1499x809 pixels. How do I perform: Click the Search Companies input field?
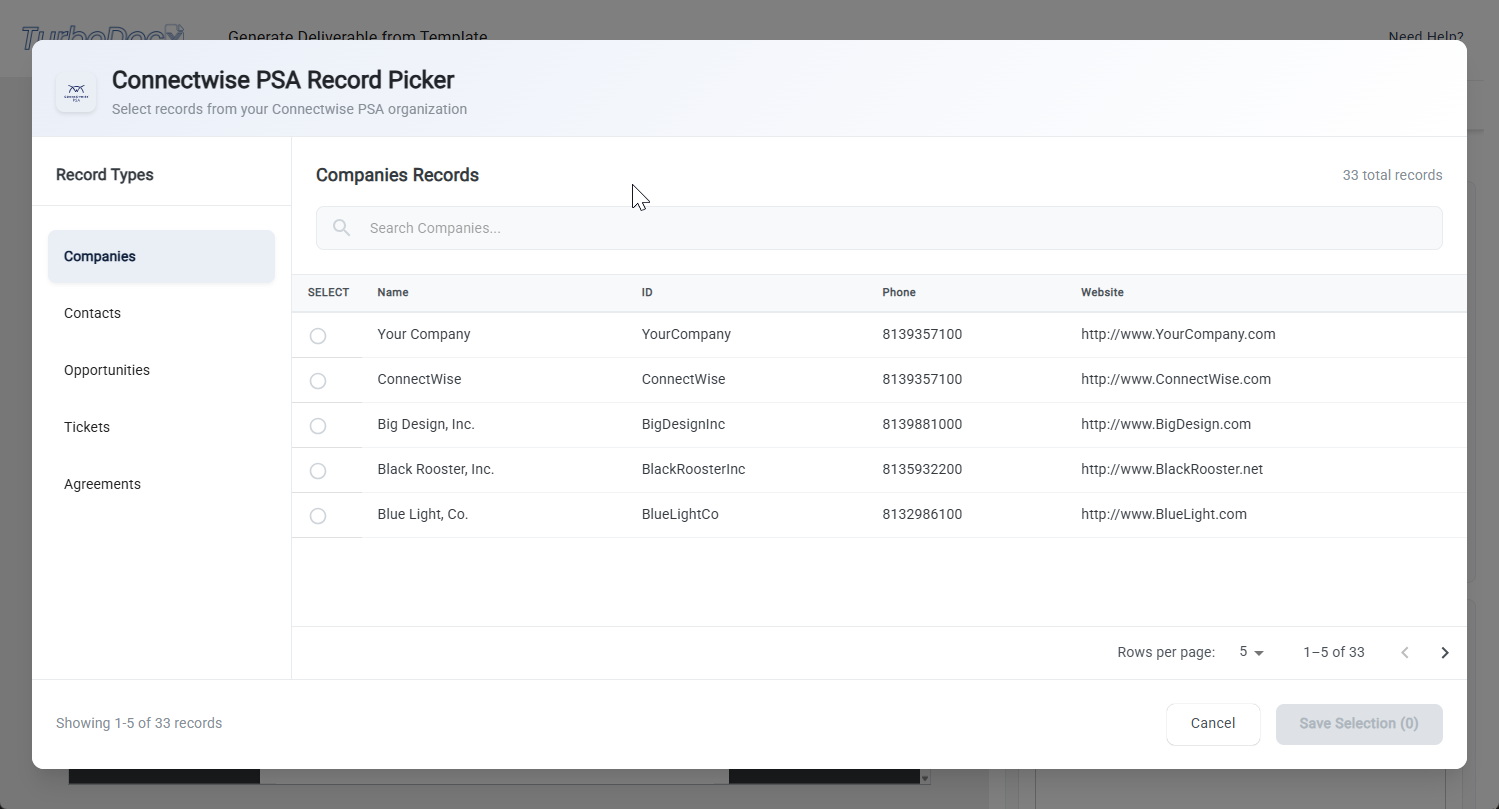(x=879, y=228)
